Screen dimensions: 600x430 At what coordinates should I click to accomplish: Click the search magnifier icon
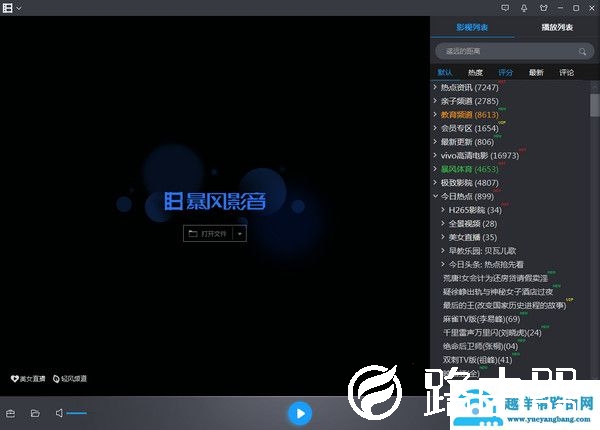tap(582, 51)
